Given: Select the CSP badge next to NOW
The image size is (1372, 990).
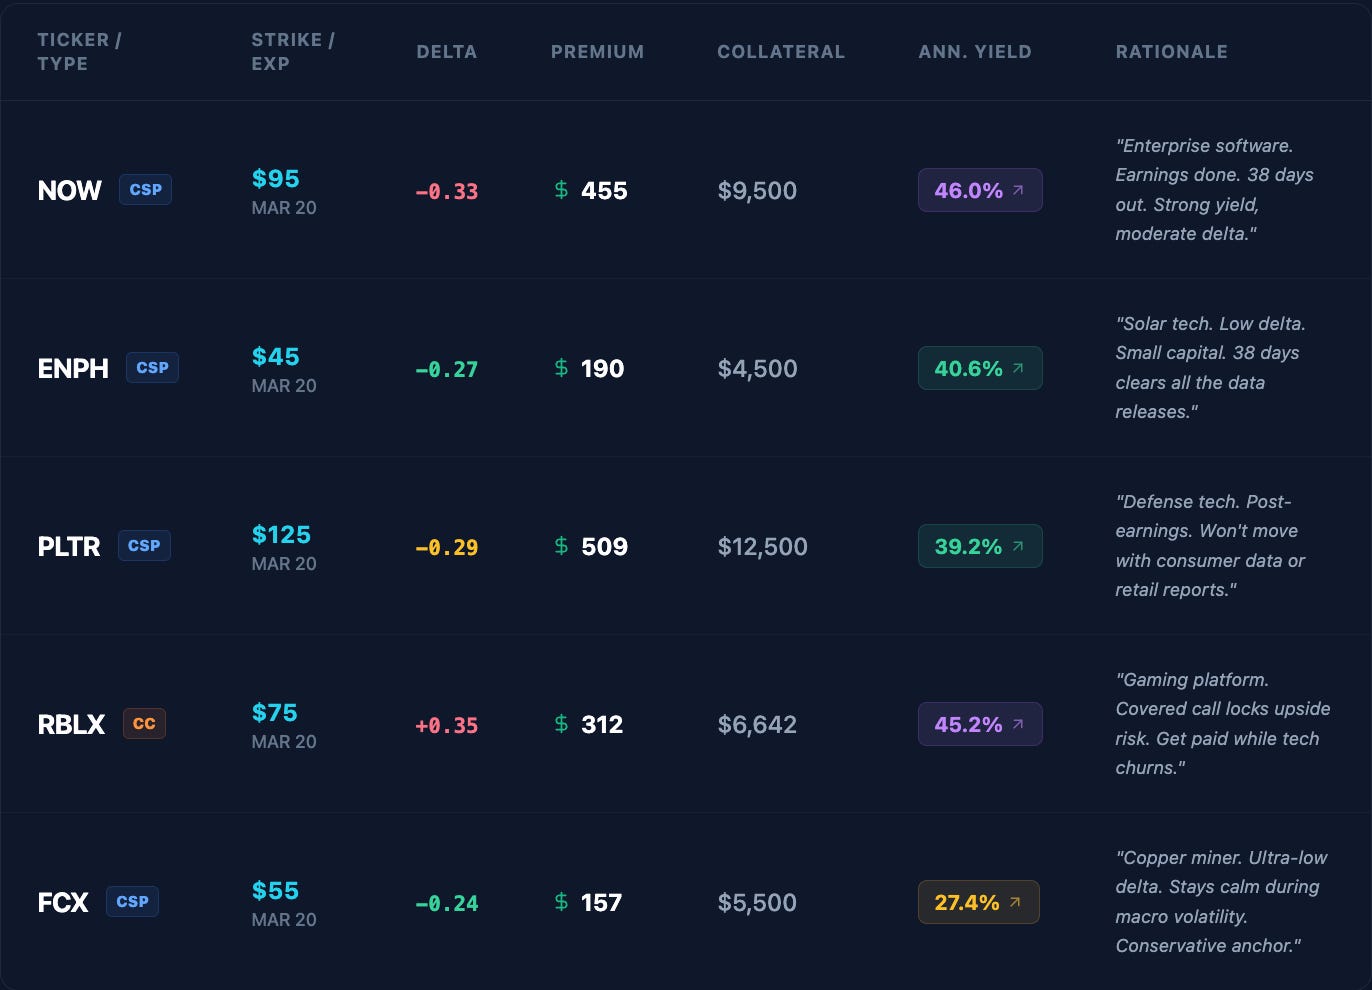Looking at the screenshot, I should pyautogui.click(x=146, y=189).
